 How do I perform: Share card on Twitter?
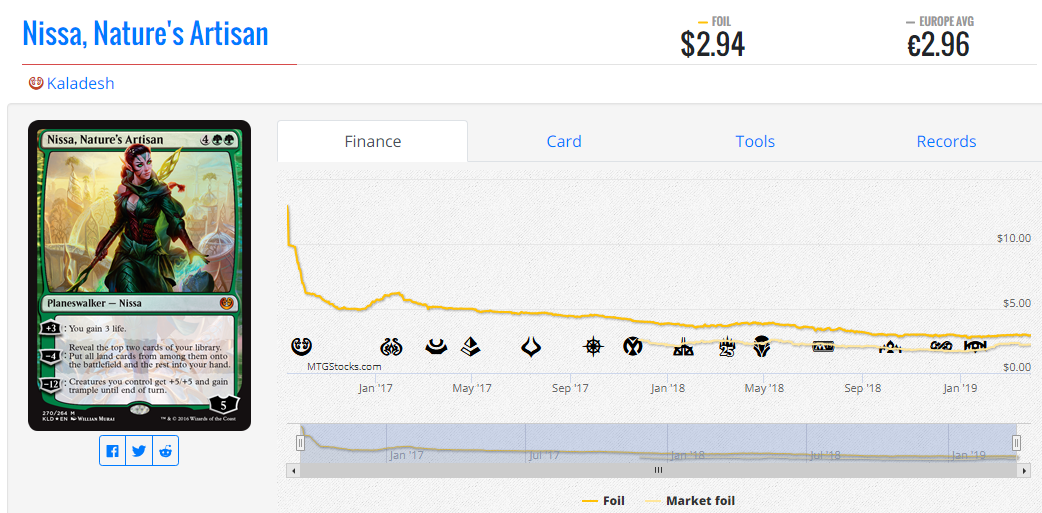[139, 451]
